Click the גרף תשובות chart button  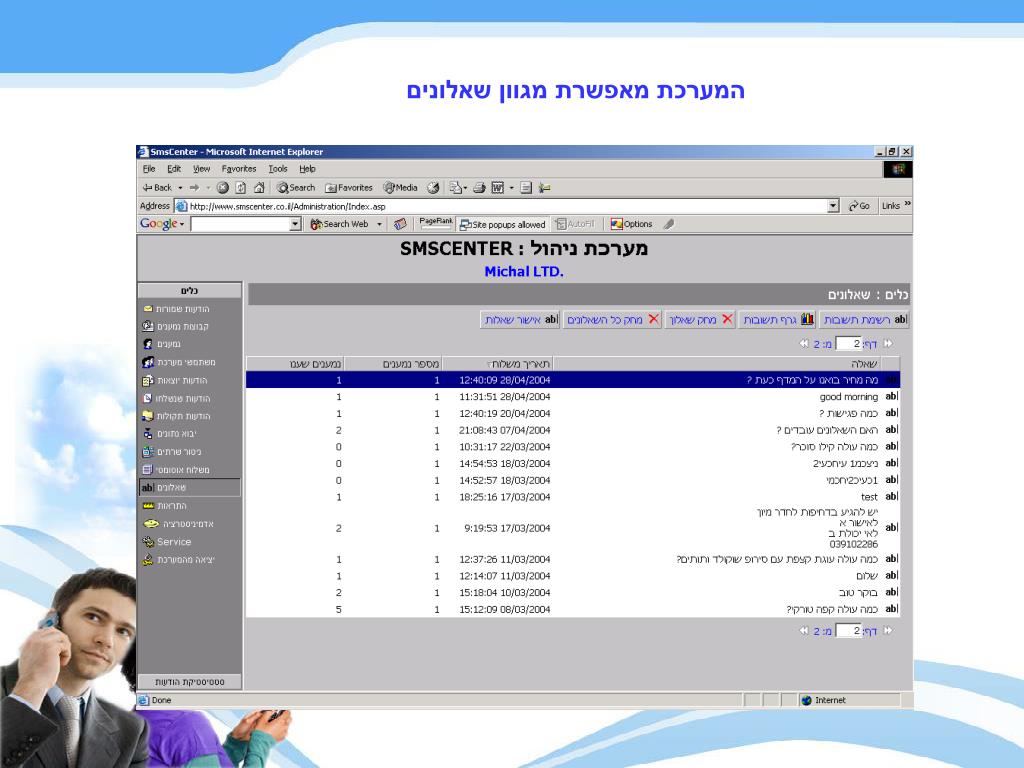(x=778, y=319)
